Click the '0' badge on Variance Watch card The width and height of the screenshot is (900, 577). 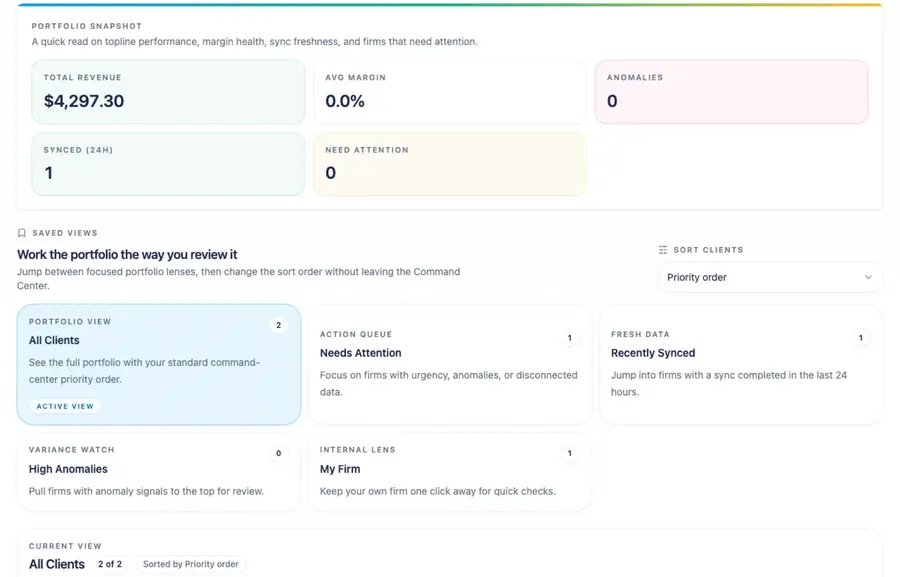278,453
